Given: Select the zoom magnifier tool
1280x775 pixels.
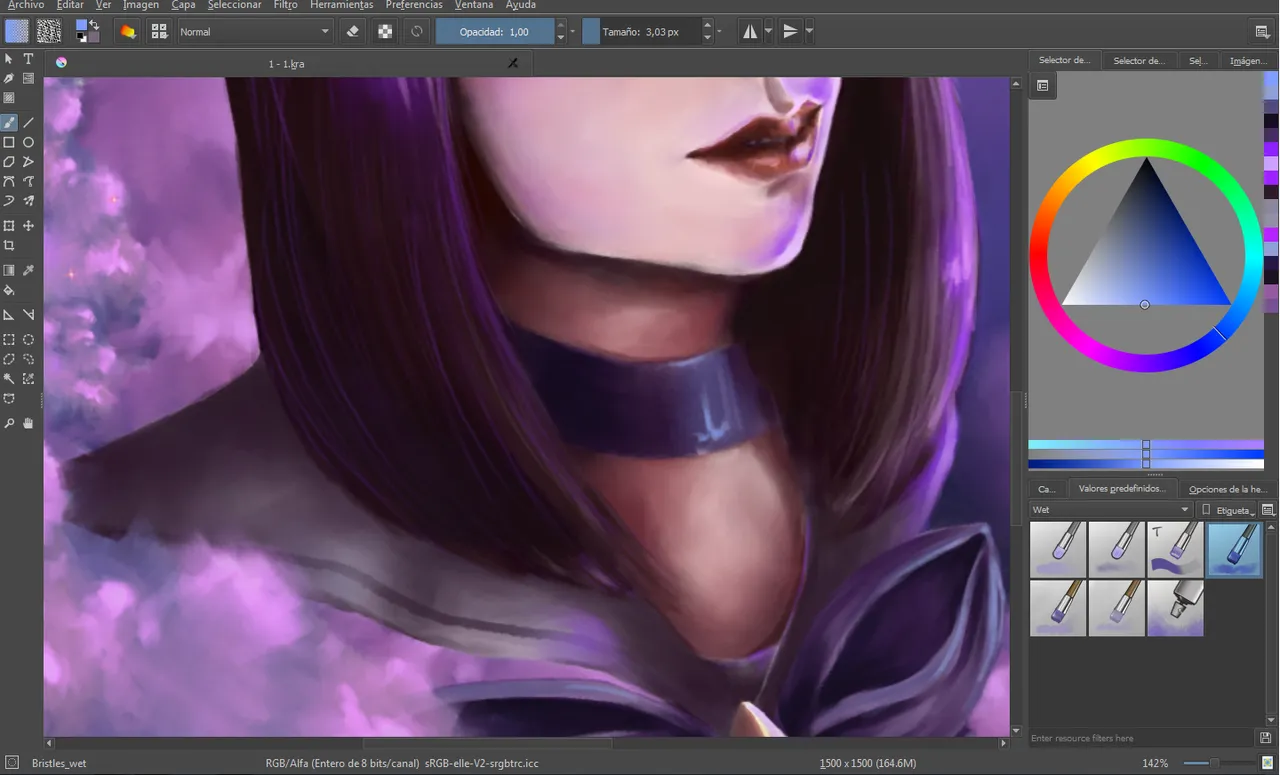Looking at the screenshot, I should (x=9, y=423).
